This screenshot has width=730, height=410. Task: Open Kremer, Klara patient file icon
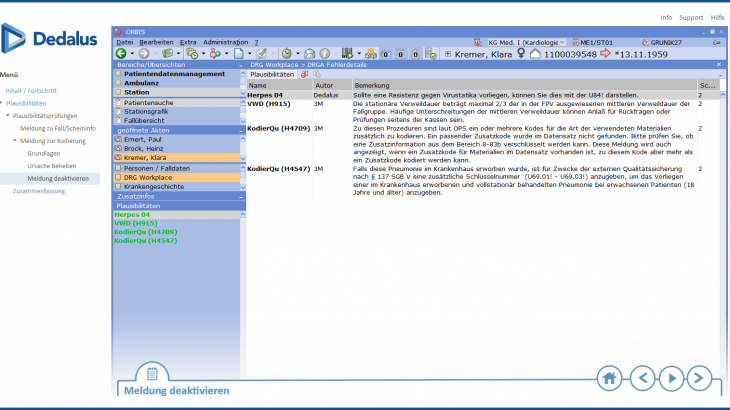tap(118, 158)
